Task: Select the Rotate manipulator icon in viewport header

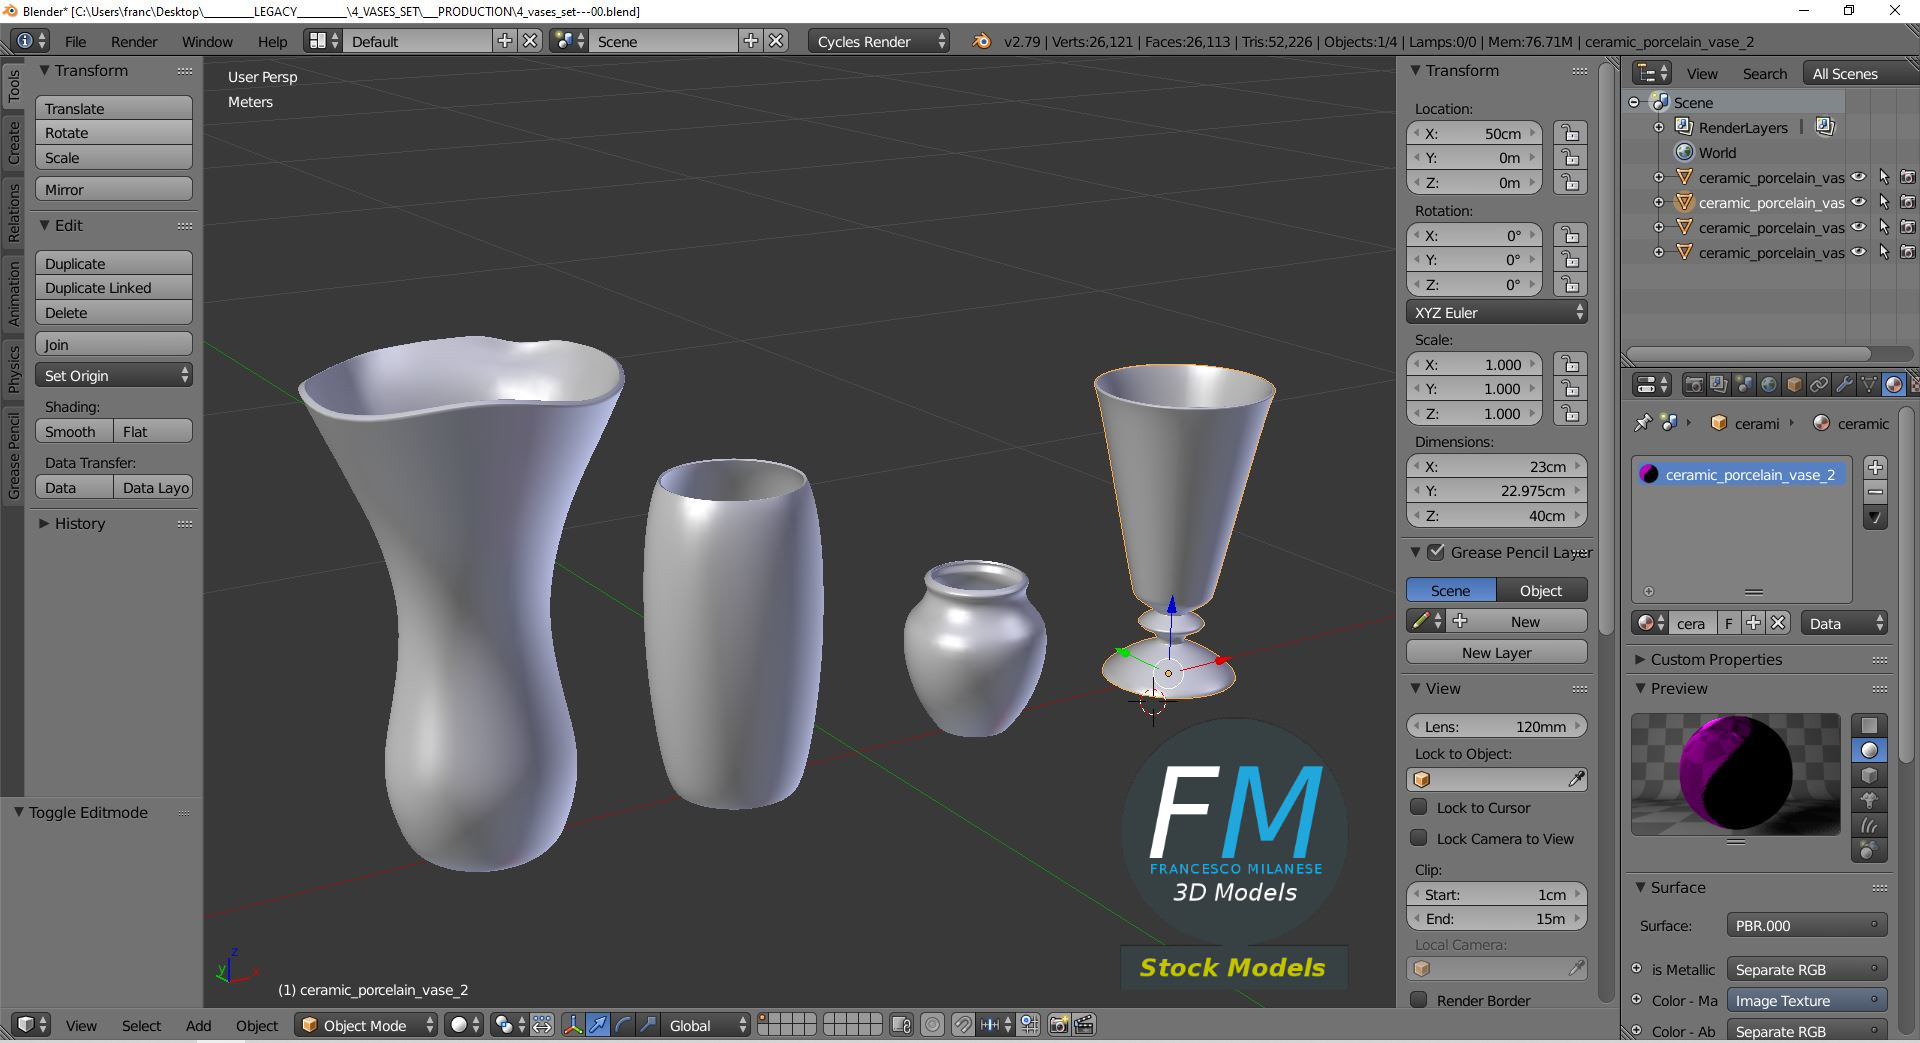Action: tap(622, 1025)
